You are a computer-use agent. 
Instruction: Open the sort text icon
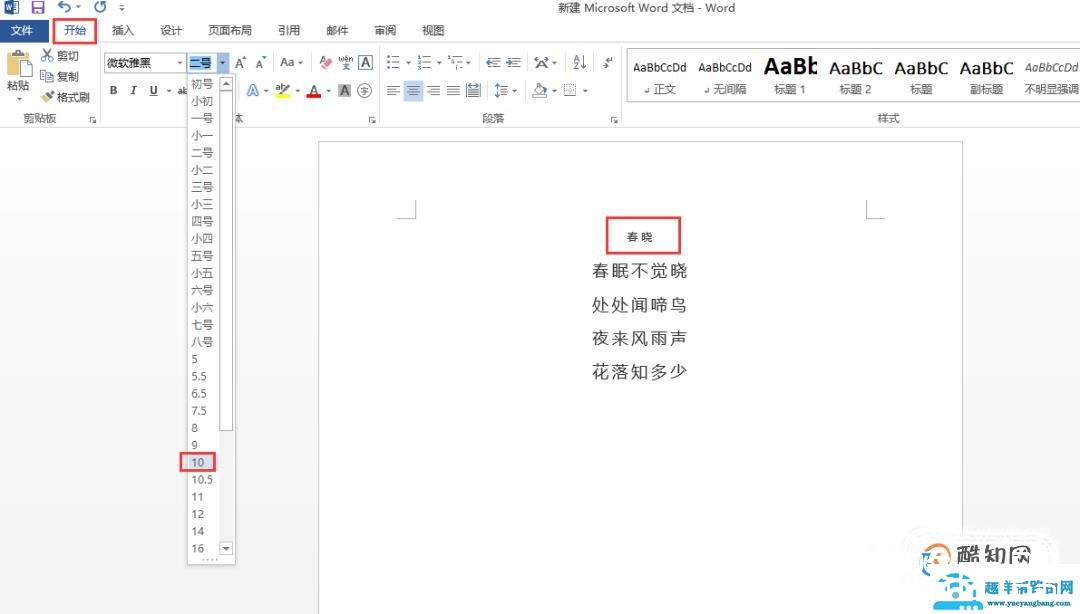pyautogui.click(x=579, y=62)
